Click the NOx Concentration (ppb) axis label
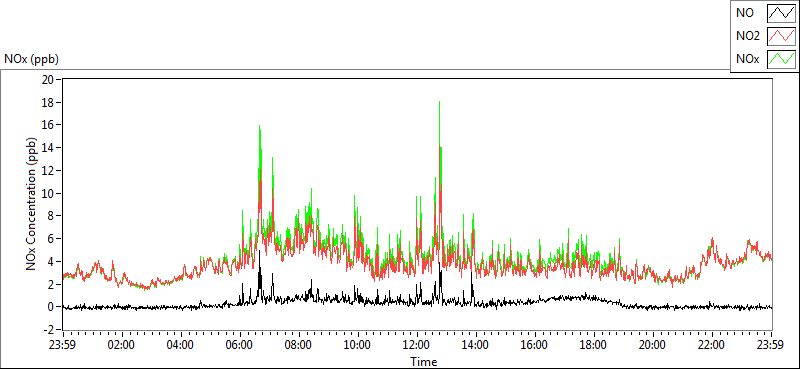800x369 pixels. (31, 204)
